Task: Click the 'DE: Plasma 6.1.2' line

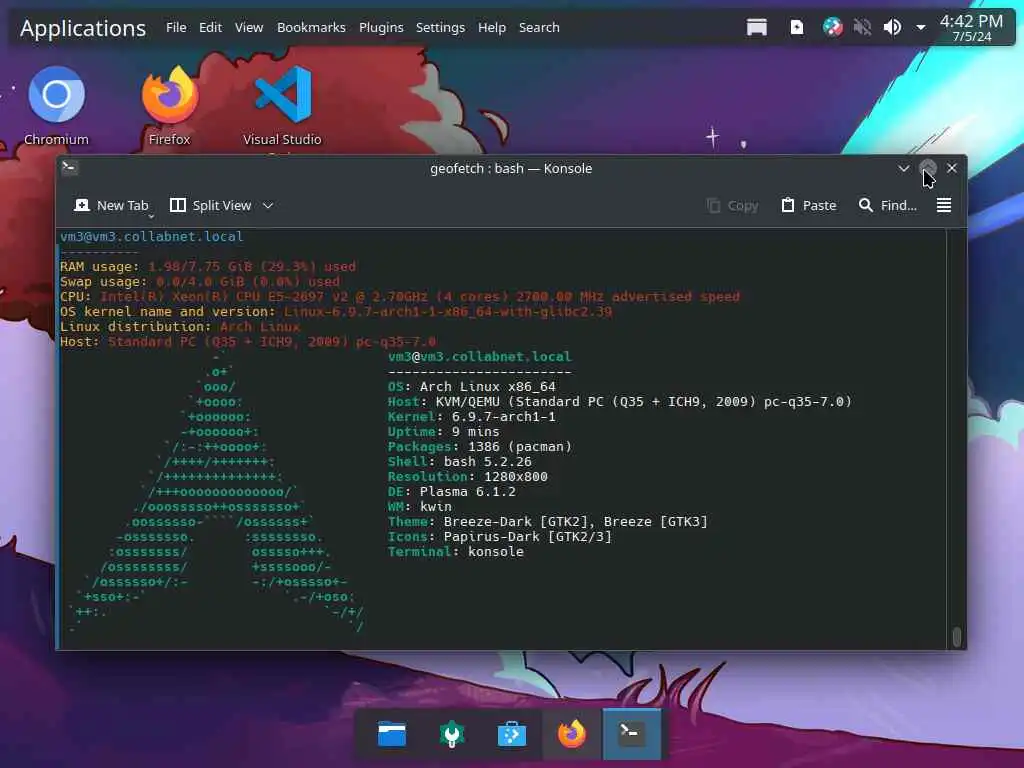Action: coord(452,492)
